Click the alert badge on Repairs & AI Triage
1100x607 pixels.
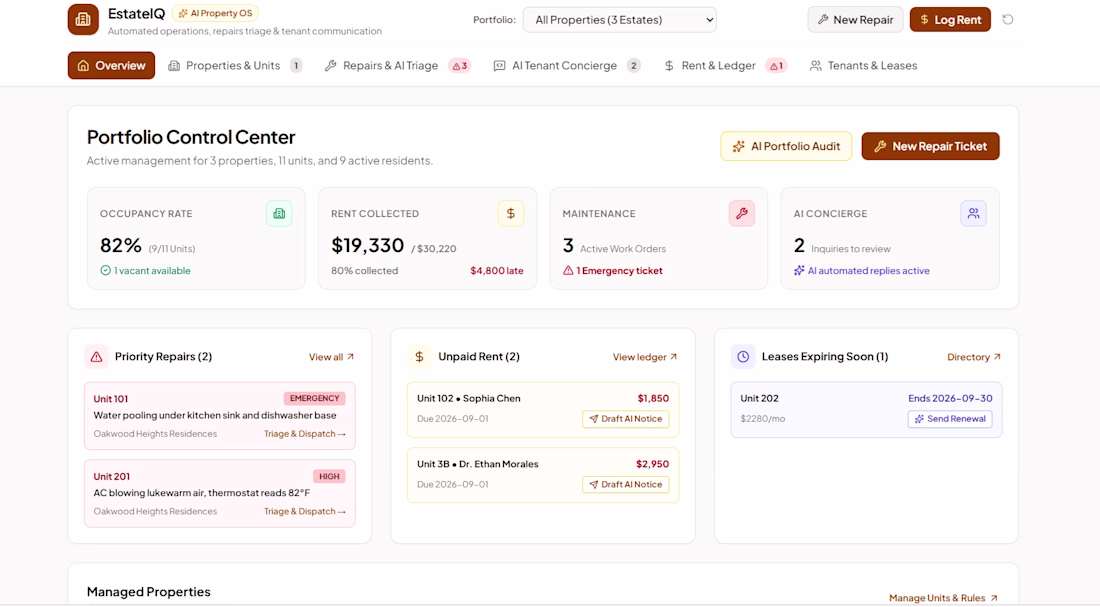460,66
